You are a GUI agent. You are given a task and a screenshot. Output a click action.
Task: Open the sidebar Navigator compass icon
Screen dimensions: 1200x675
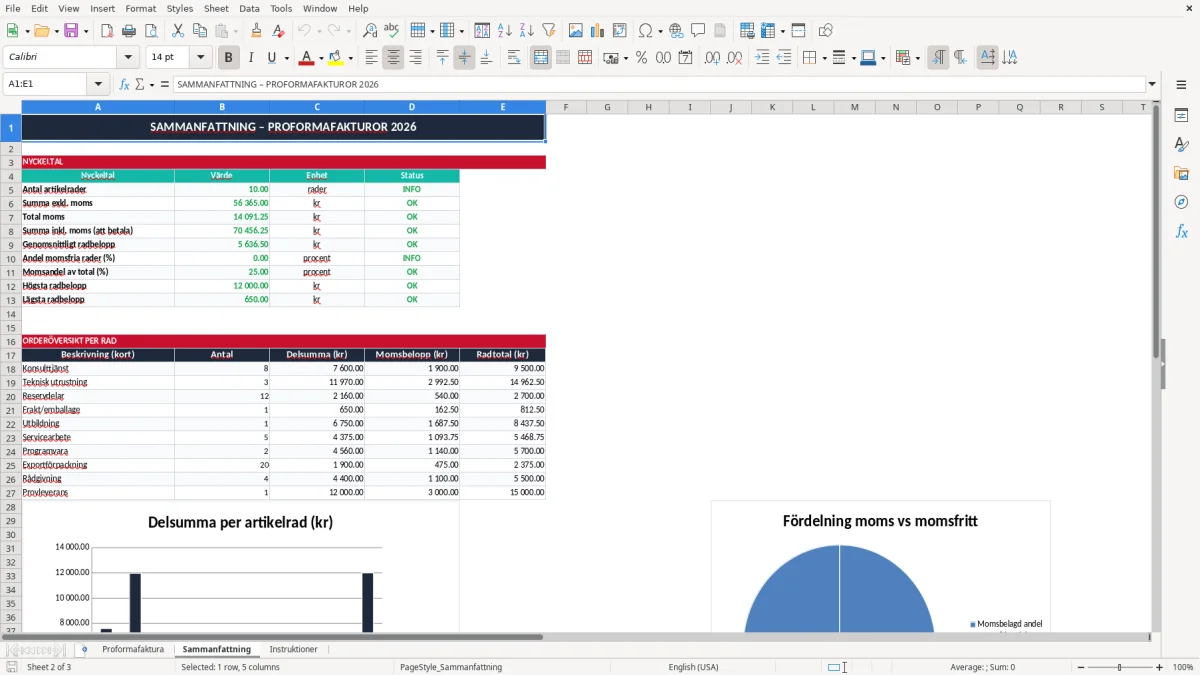[x=1181, y=202]
